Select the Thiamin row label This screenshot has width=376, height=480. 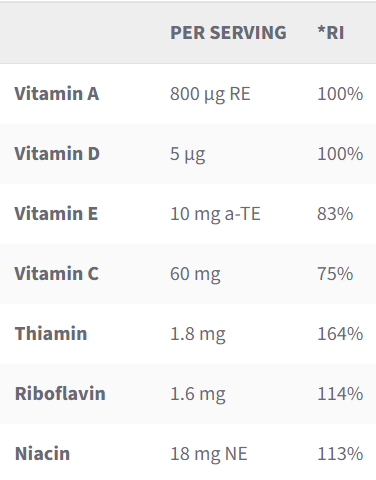[x=51, y=334]
